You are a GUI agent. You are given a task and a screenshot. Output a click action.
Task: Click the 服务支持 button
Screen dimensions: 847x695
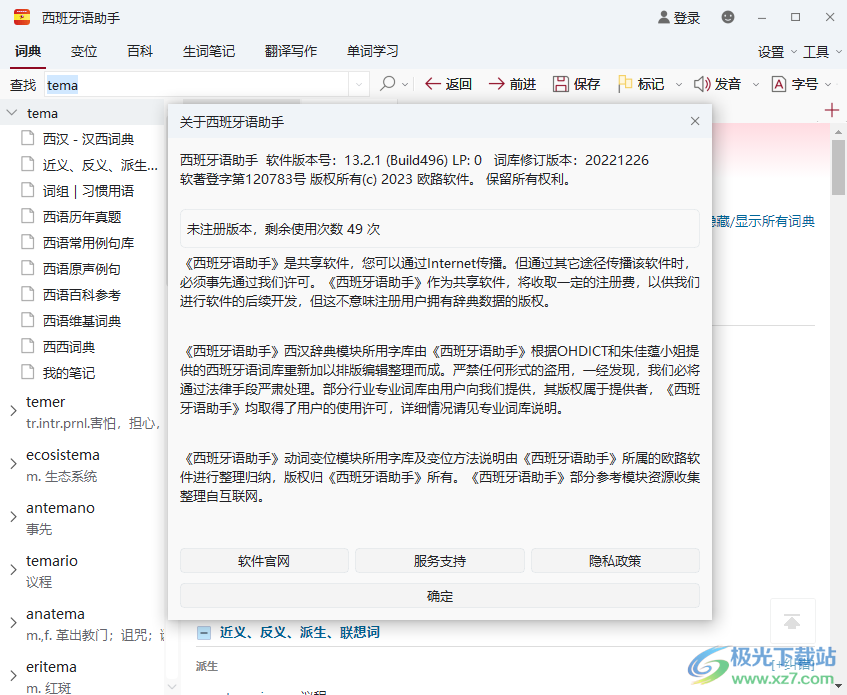[440, 561]
